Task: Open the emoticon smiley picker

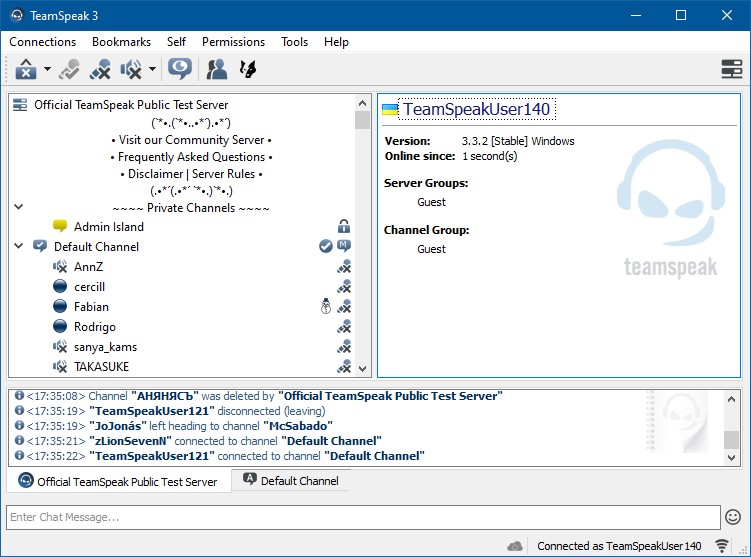Action: pyautogui.click(x=733, y=517)
